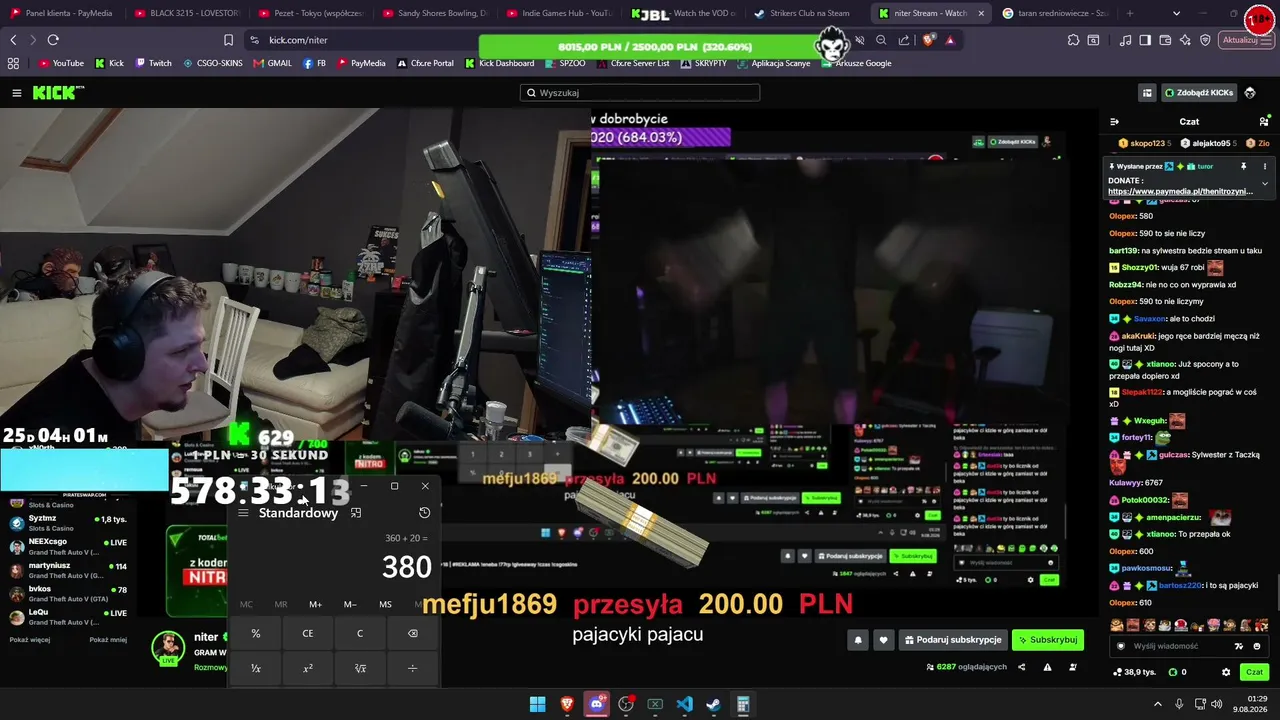Open the paymedia.pl donate link in chat
Screen dimensions: 1280x720
click(1180, 191)
